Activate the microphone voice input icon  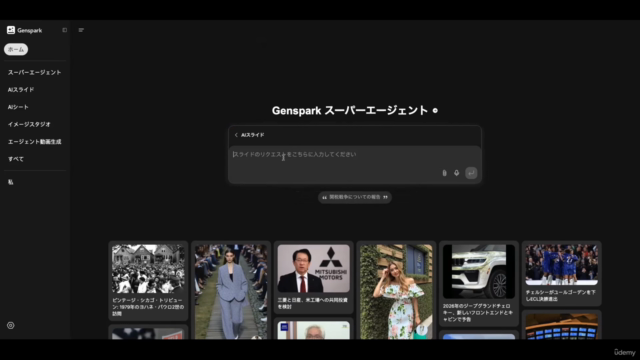[456, 173]
